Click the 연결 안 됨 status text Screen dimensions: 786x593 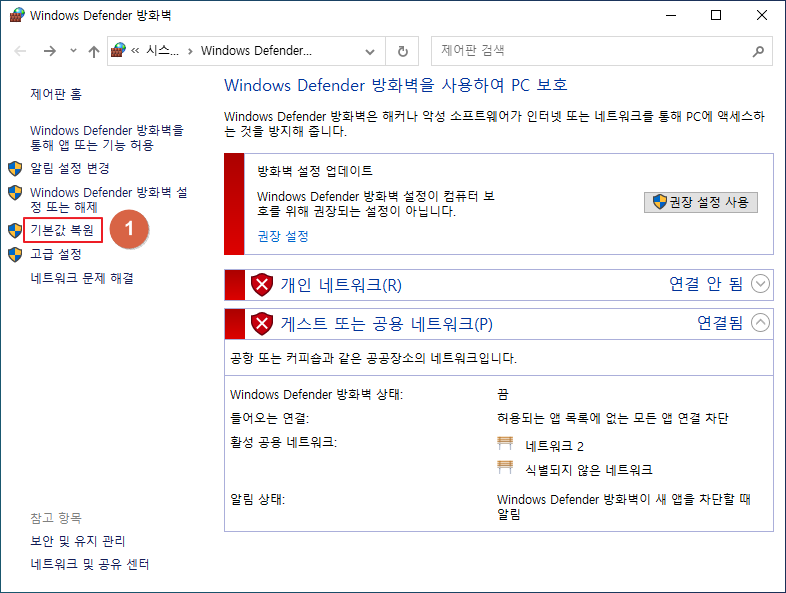(706, 284)
